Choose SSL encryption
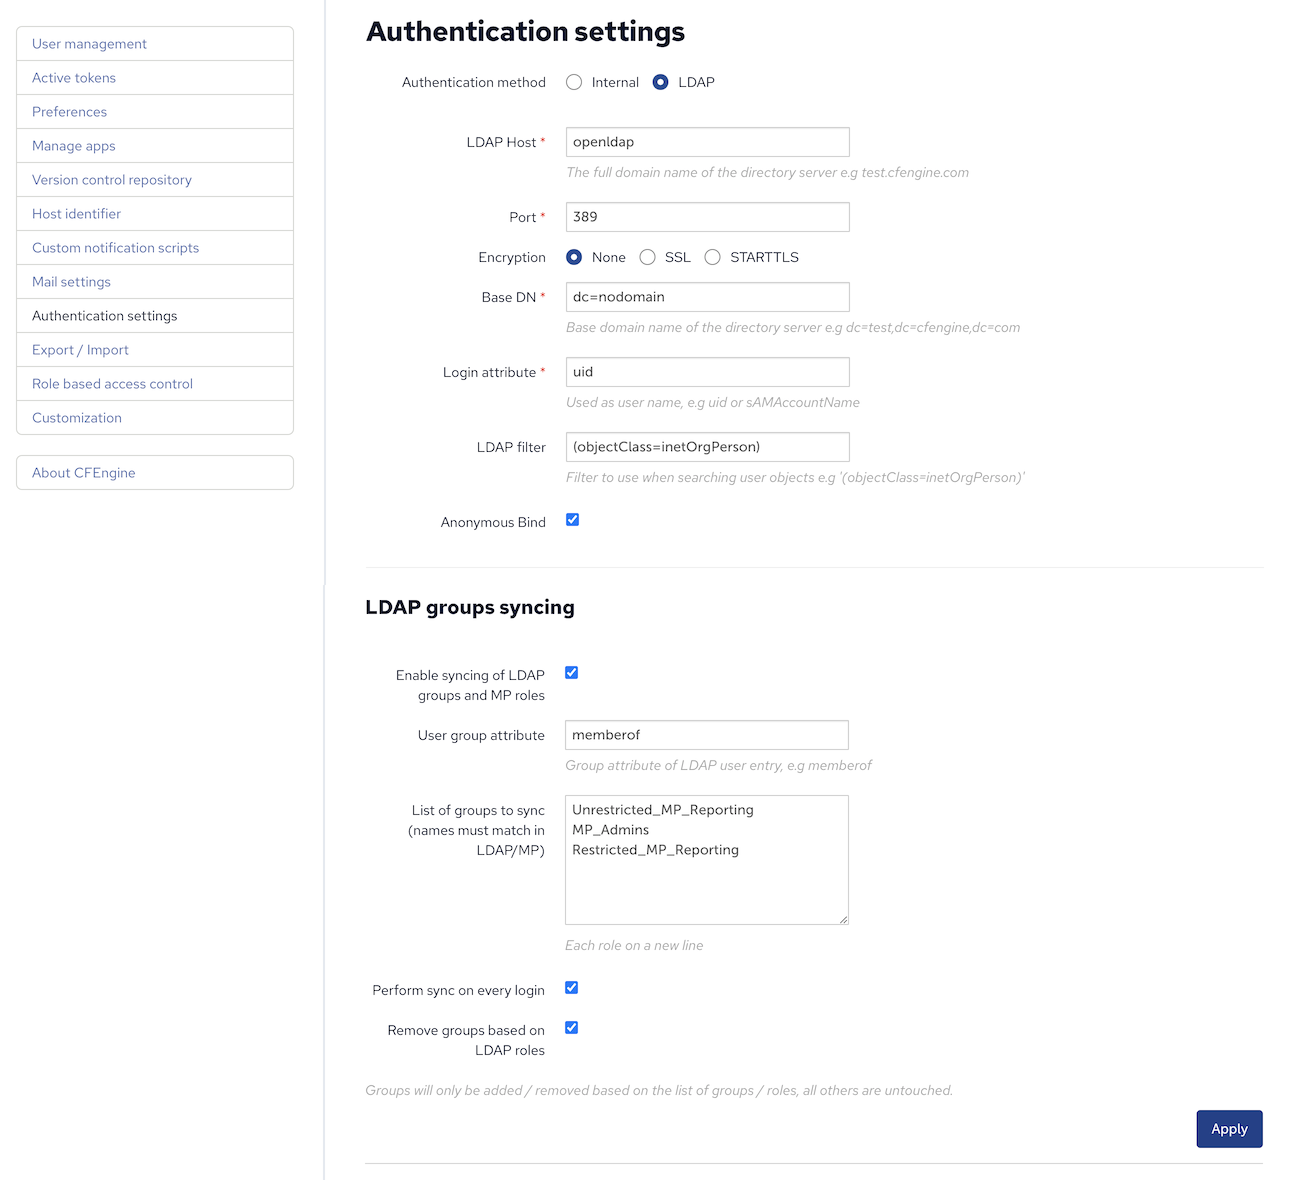Screen dimensions: 1290x1180 (x=647, y=257)
